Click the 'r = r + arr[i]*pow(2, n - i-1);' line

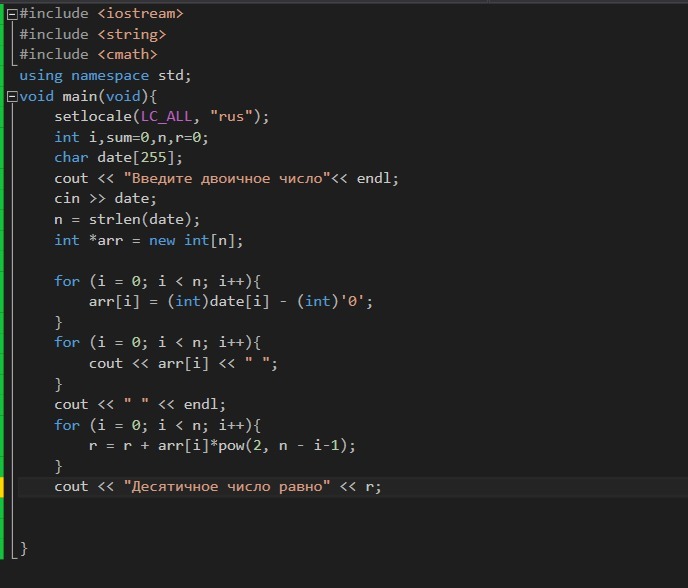click(x=222, y=445)
